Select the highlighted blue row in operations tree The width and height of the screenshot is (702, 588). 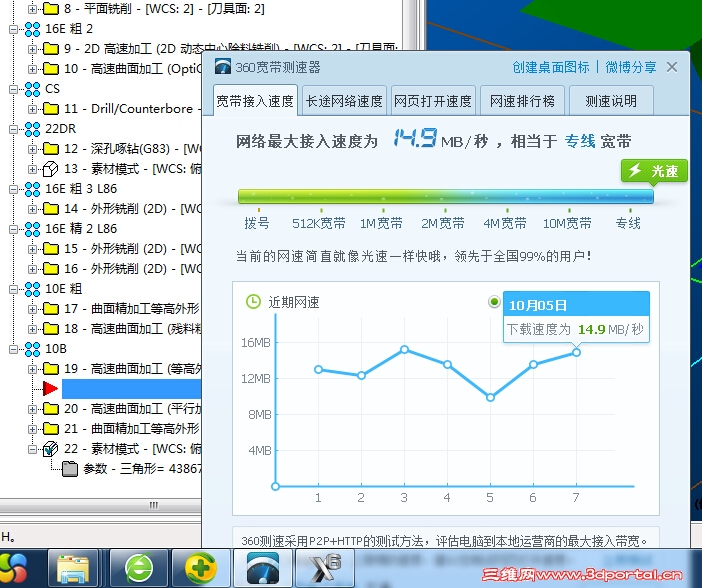(x=132, y=389)
